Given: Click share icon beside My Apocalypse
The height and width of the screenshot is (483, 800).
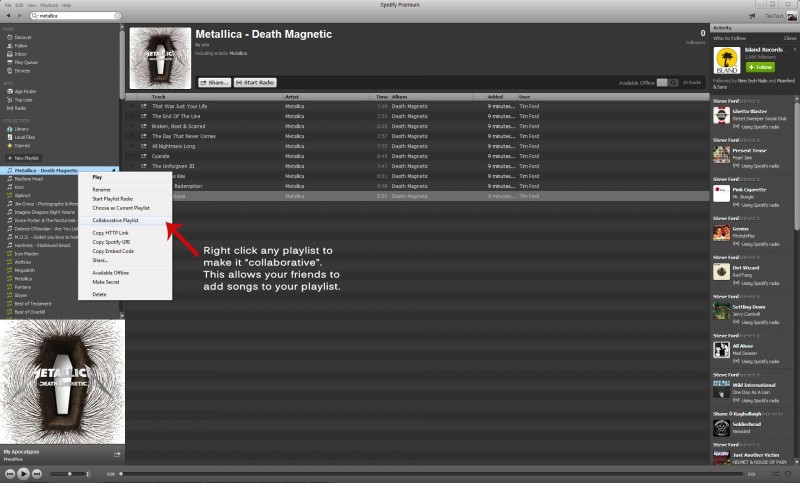Looking at the screenshot, I should (116, 453).
